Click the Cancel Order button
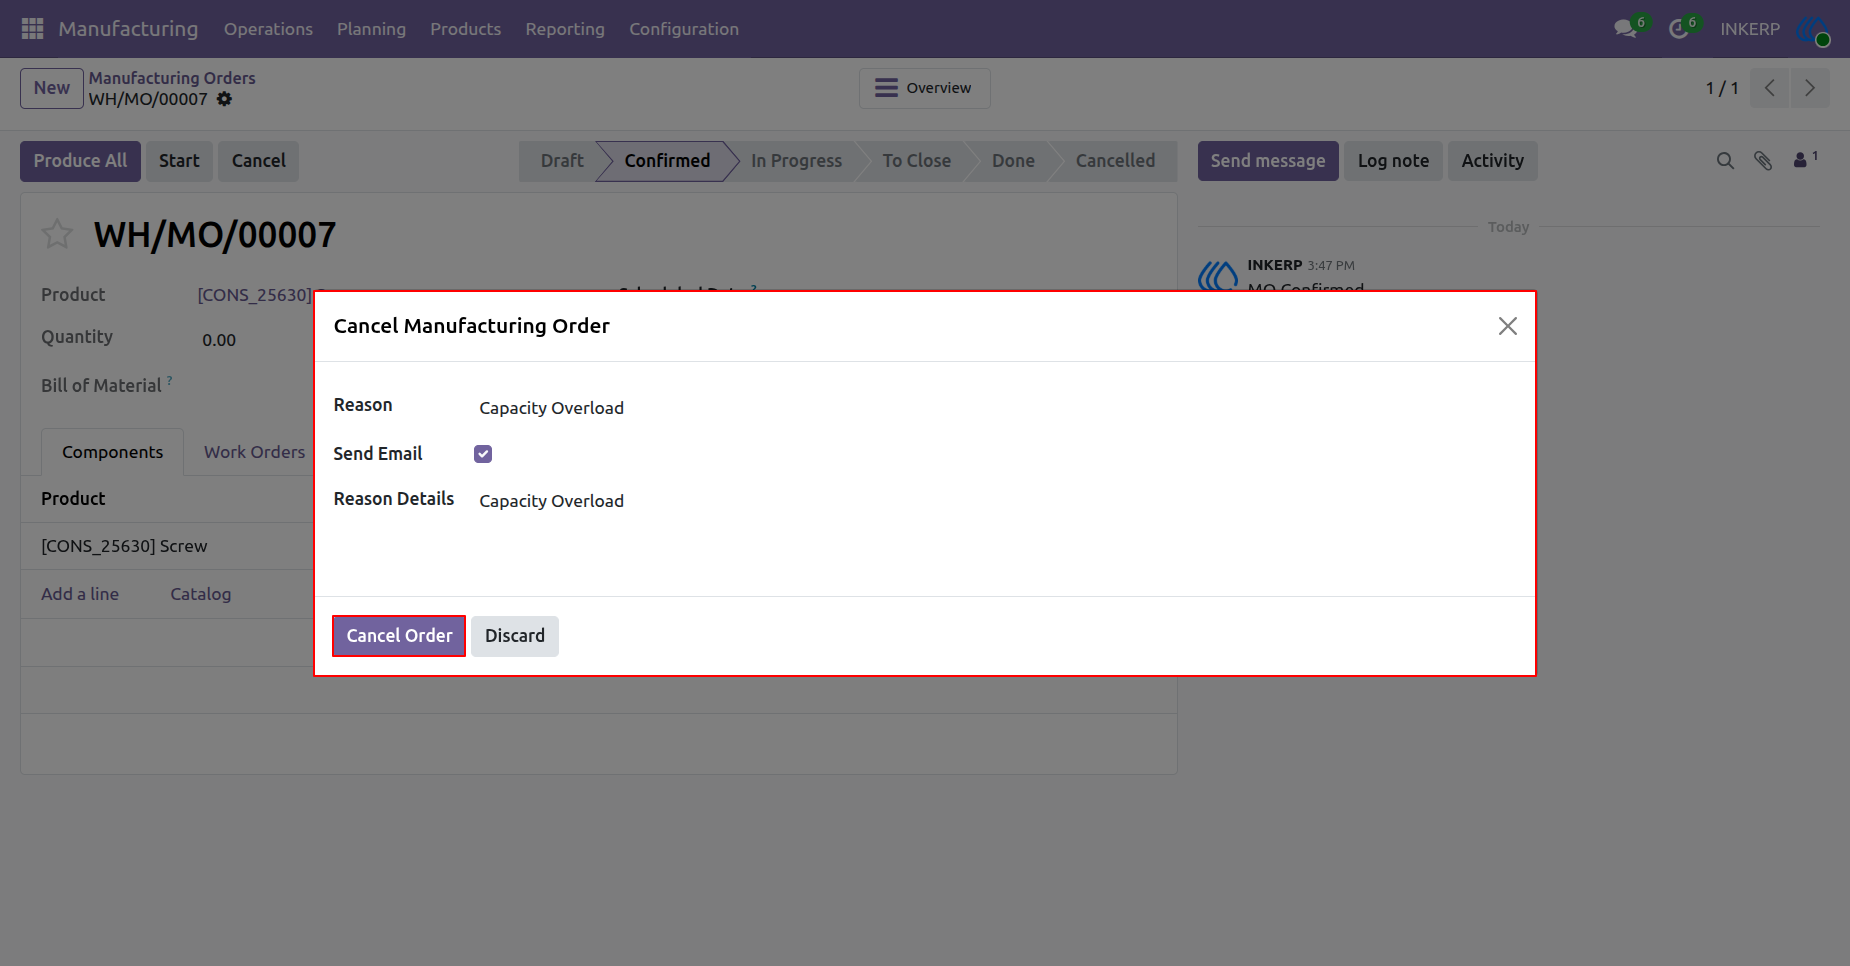Screen dimensions: 1850x966 [399, 636]
